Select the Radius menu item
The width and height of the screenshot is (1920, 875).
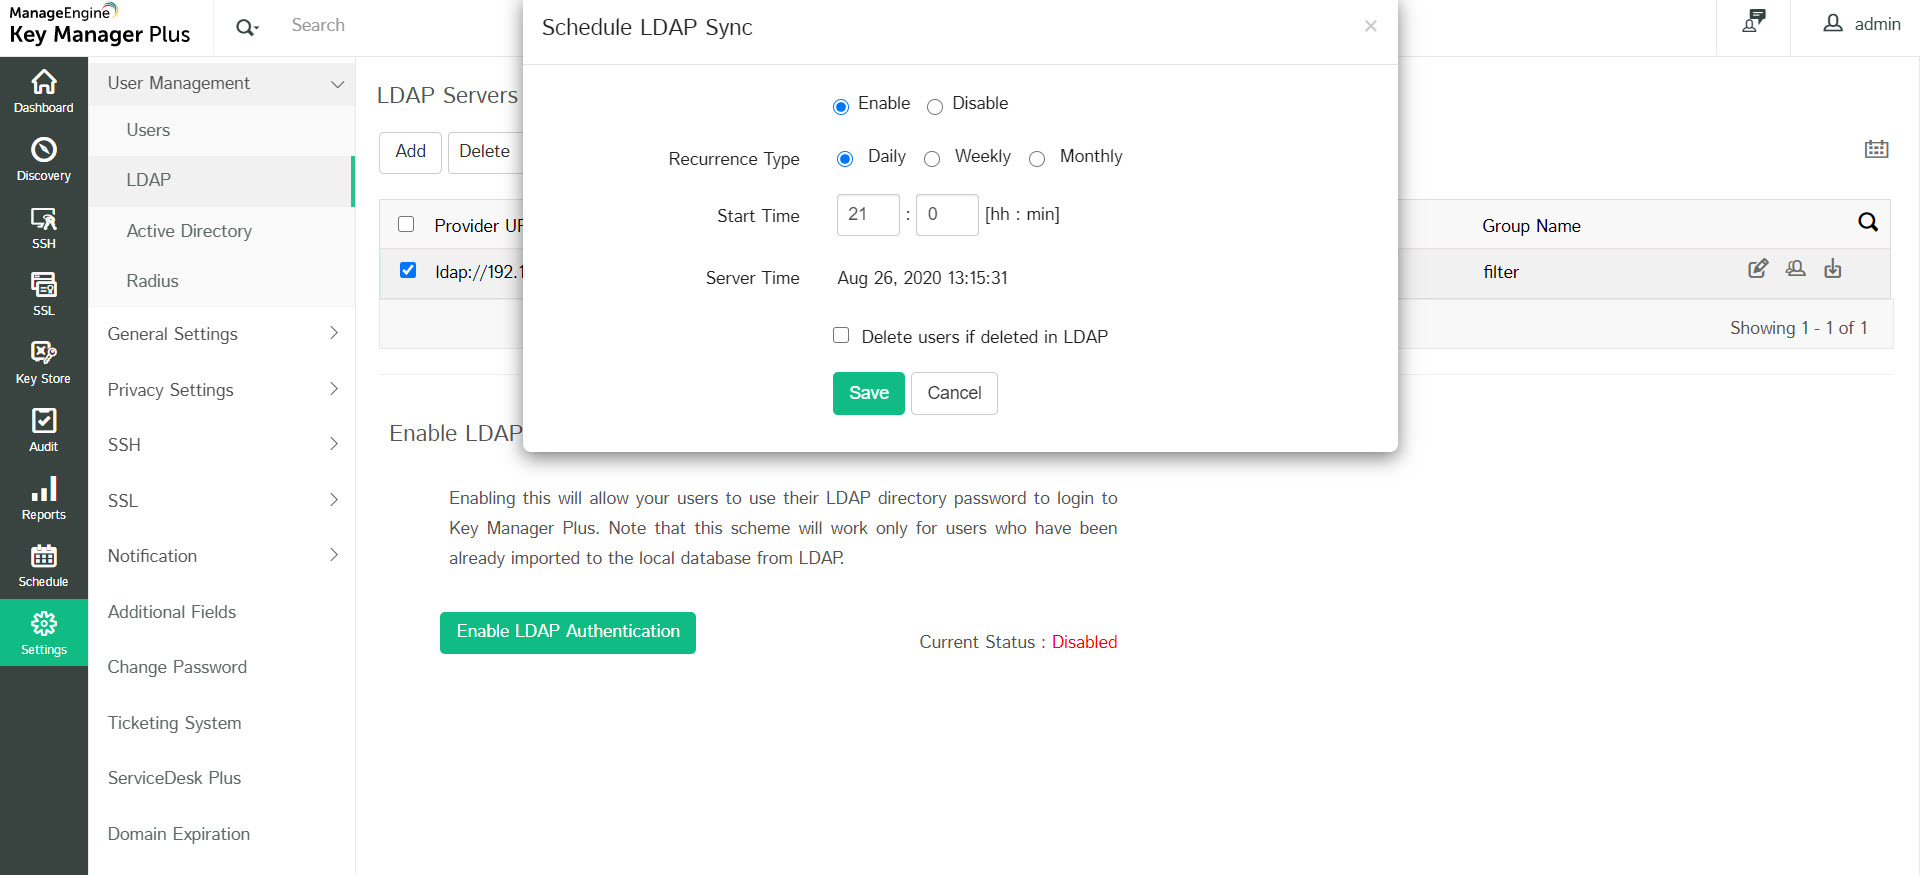pyautogui.click(x=152, y=281)
